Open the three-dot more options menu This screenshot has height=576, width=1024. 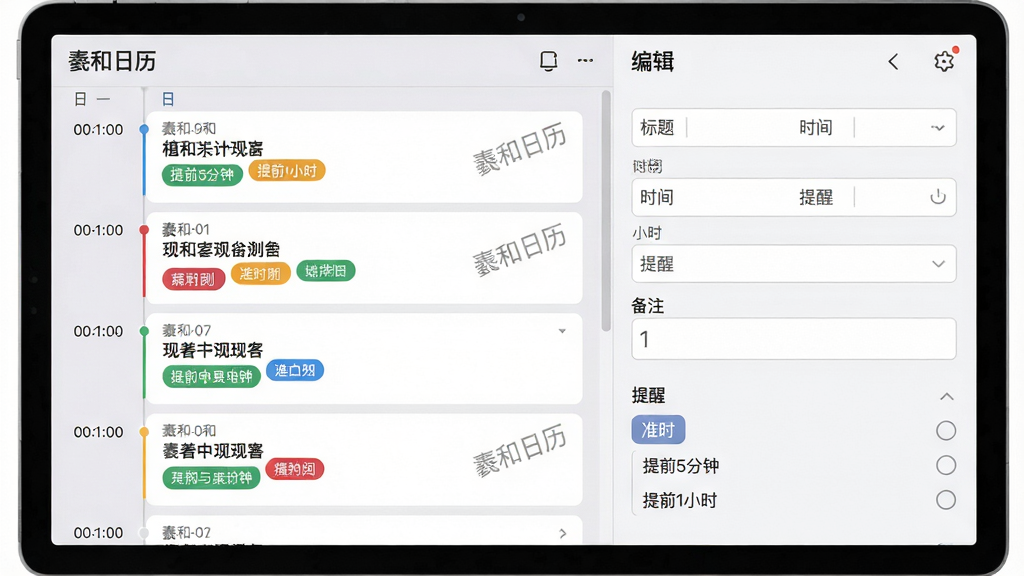tap(585, 61)
